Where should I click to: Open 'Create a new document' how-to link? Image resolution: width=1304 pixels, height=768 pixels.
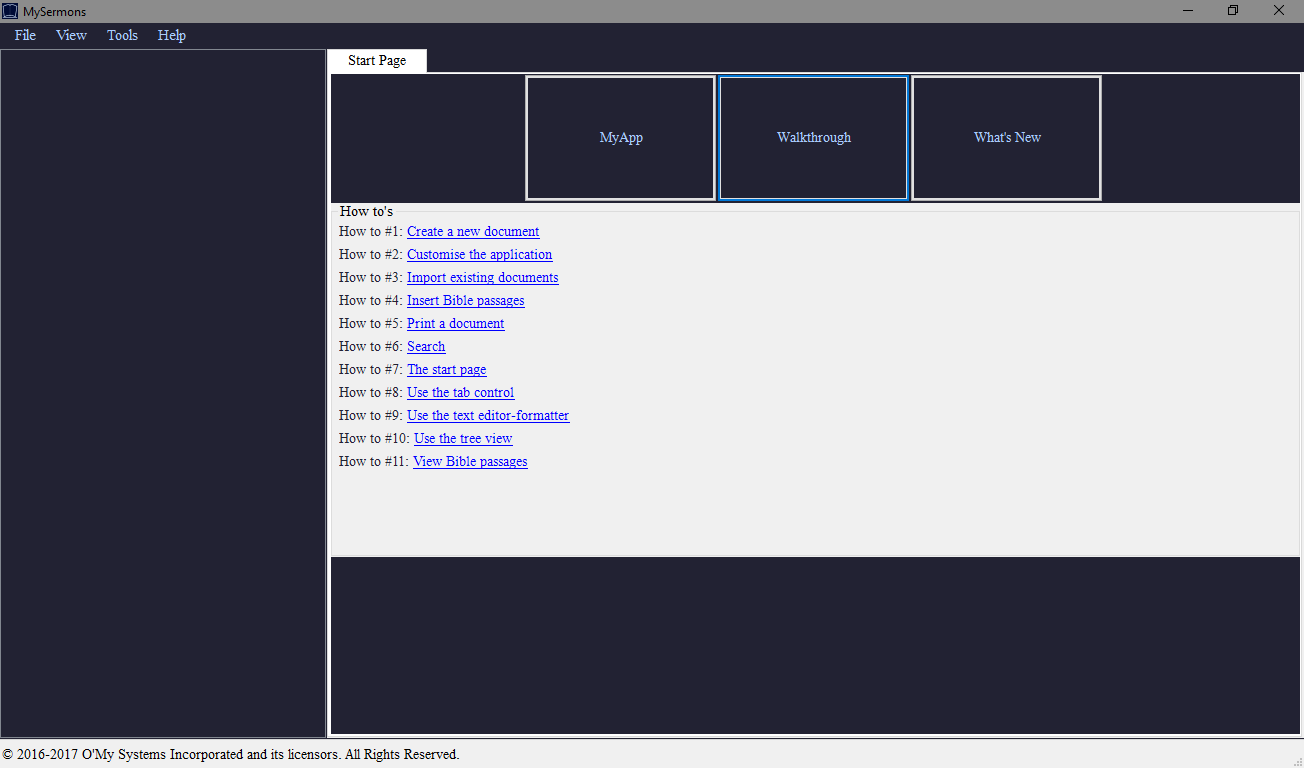pos(473,232)
